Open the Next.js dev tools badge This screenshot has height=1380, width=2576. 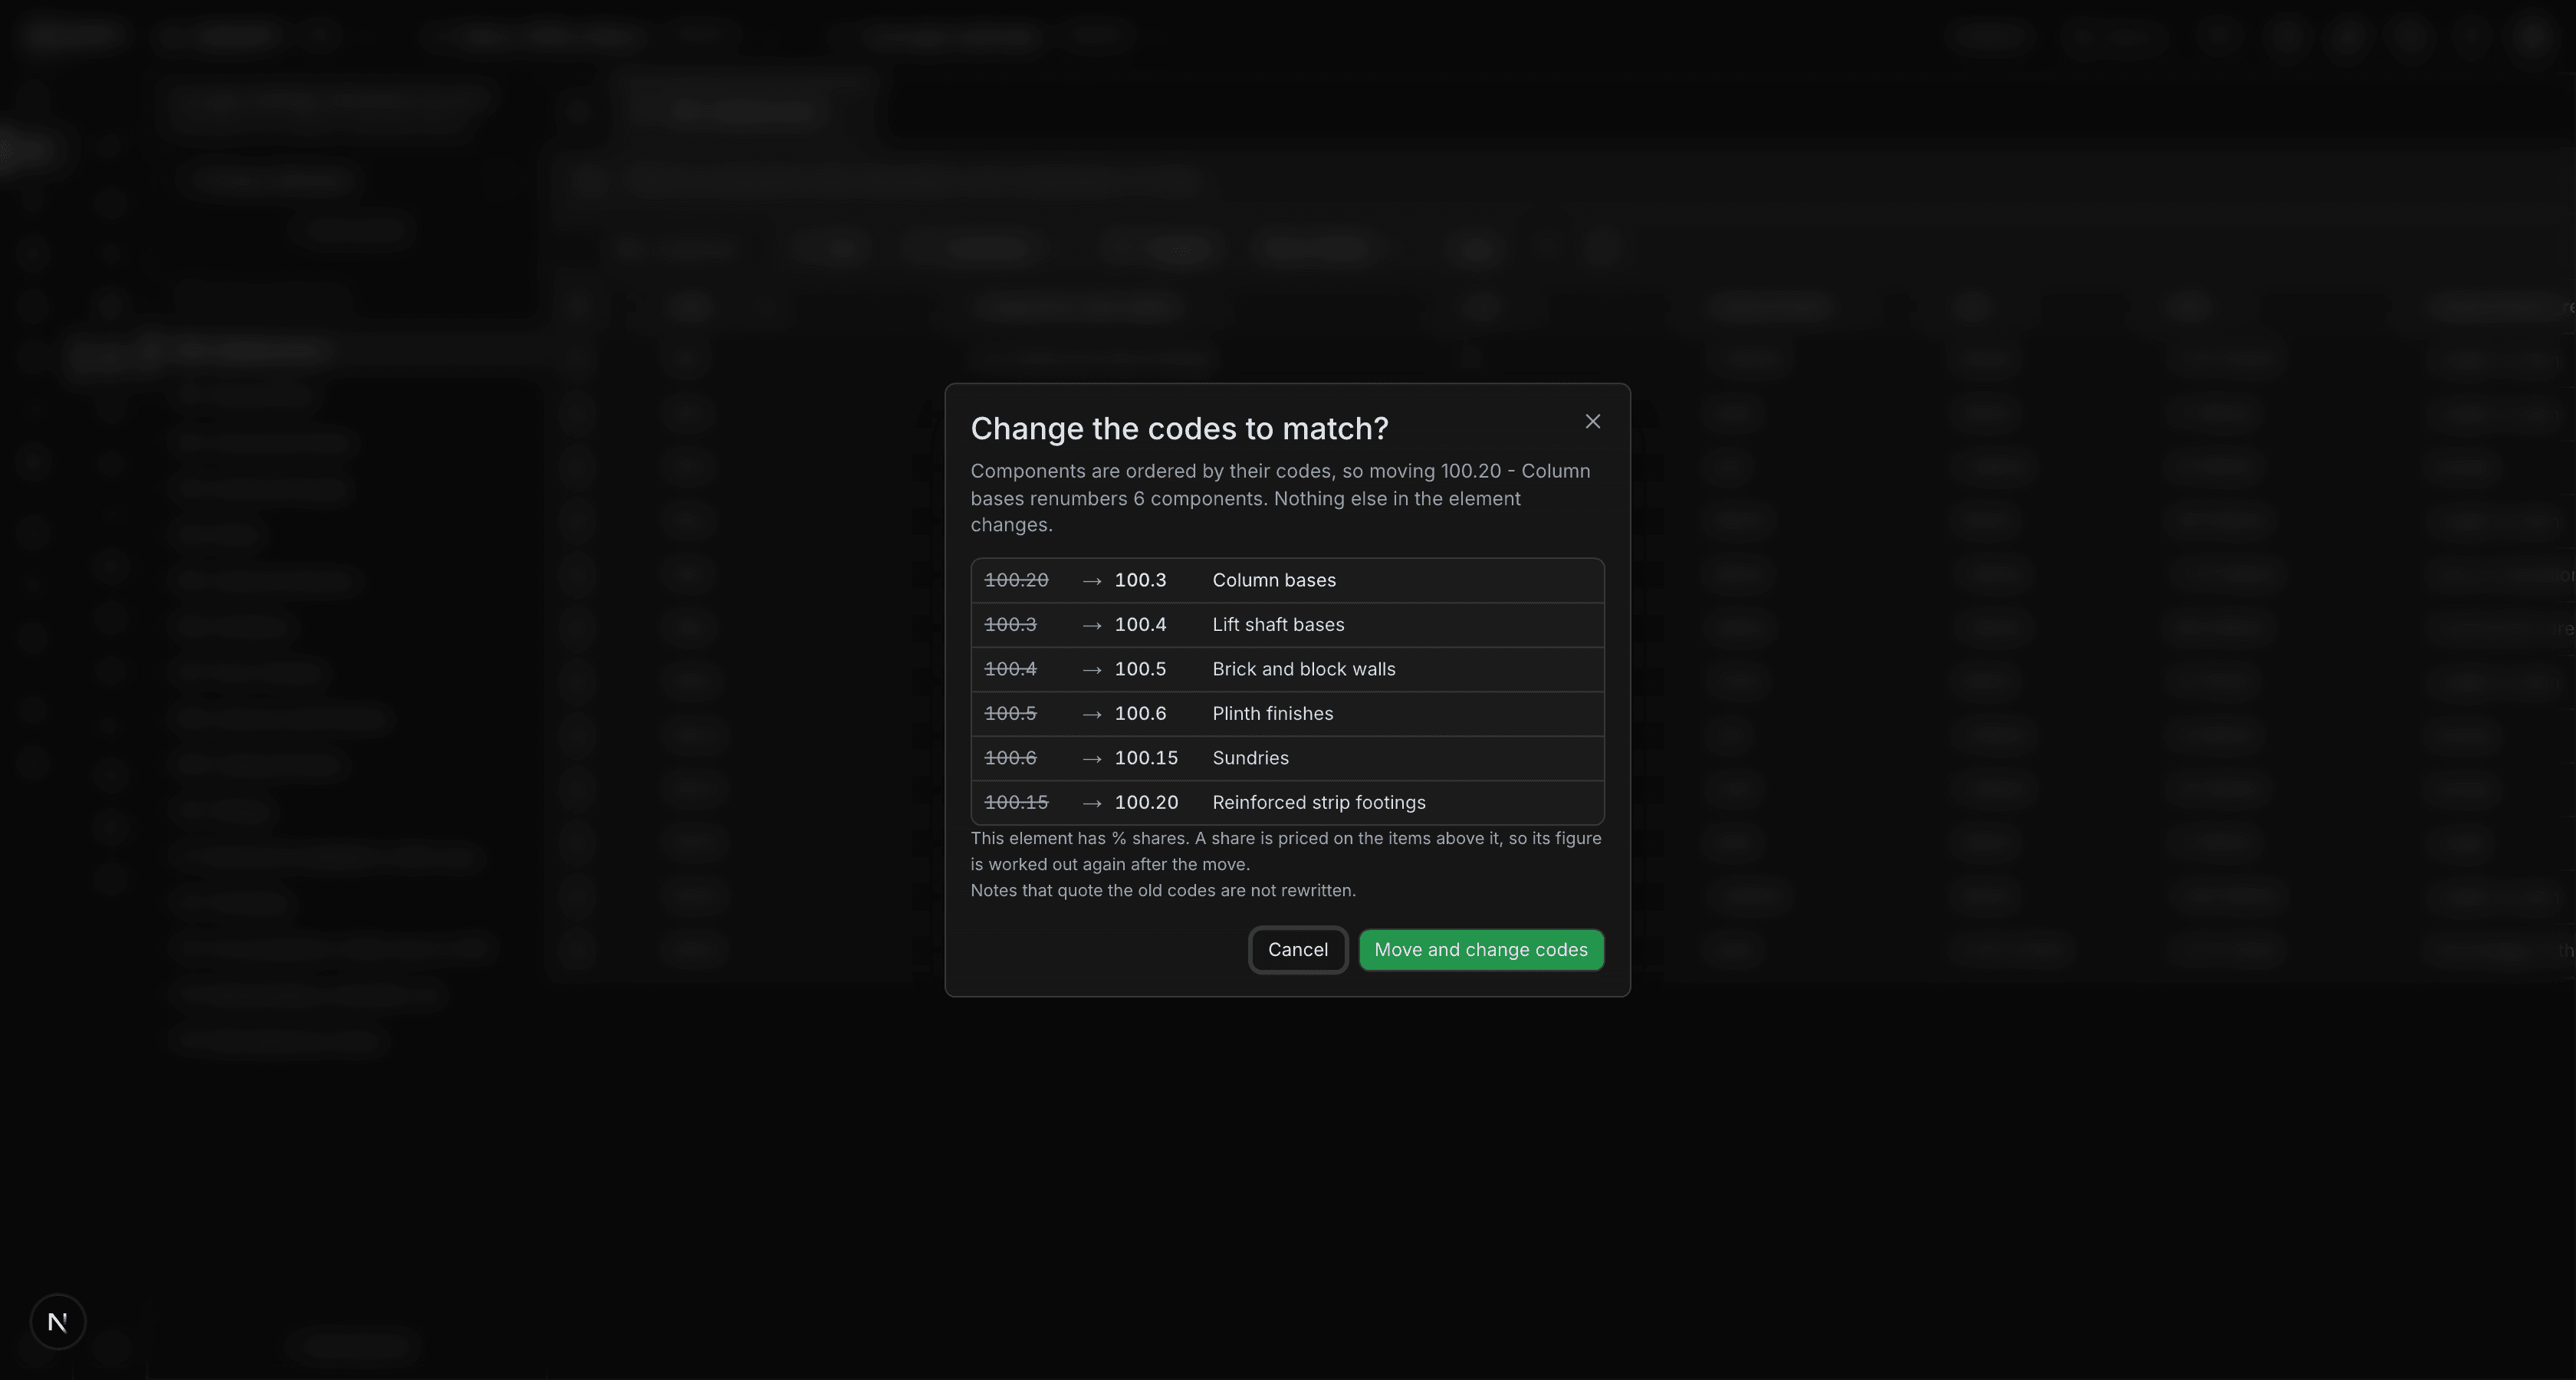[x=58, y=1322]
